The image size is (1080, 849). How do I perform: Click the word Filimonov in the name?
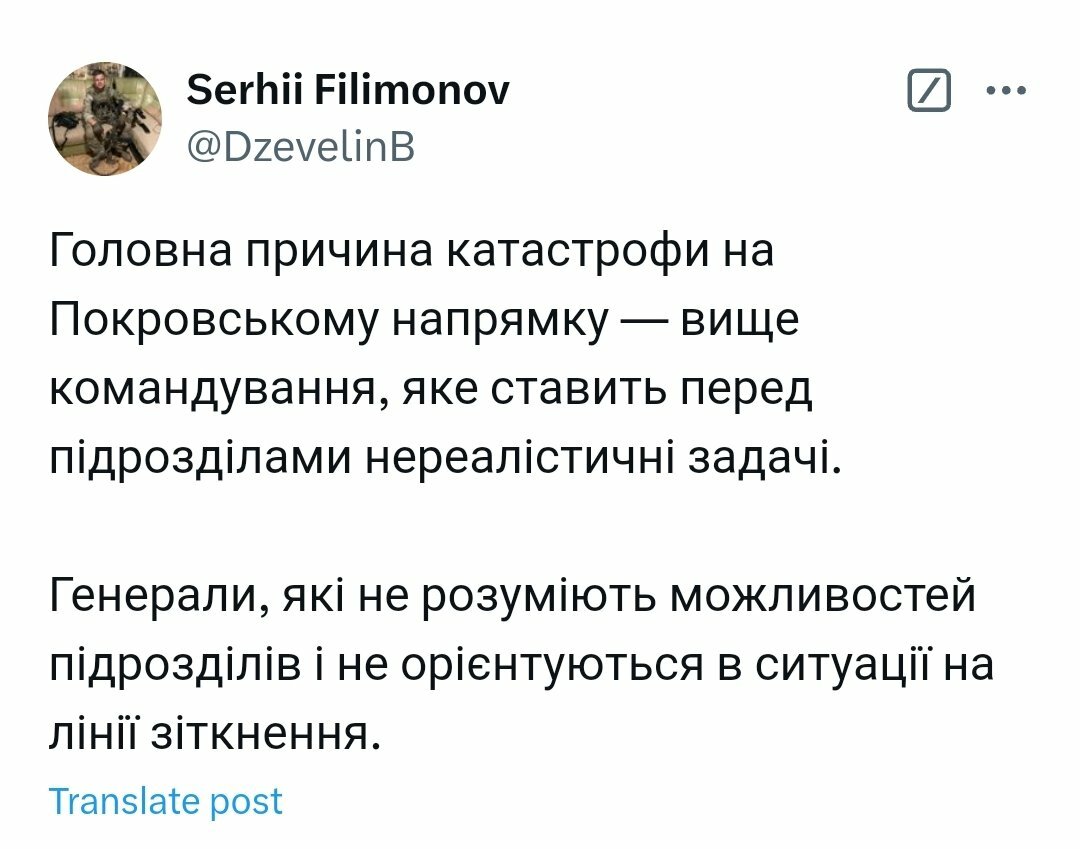412,90
